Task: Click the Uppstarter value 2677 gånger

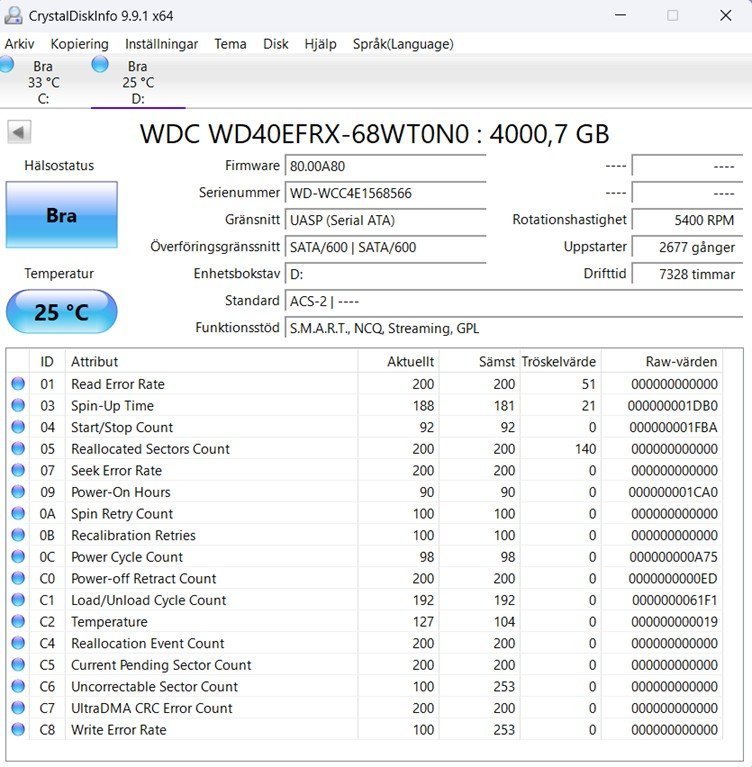Action: tap(687, 247)
